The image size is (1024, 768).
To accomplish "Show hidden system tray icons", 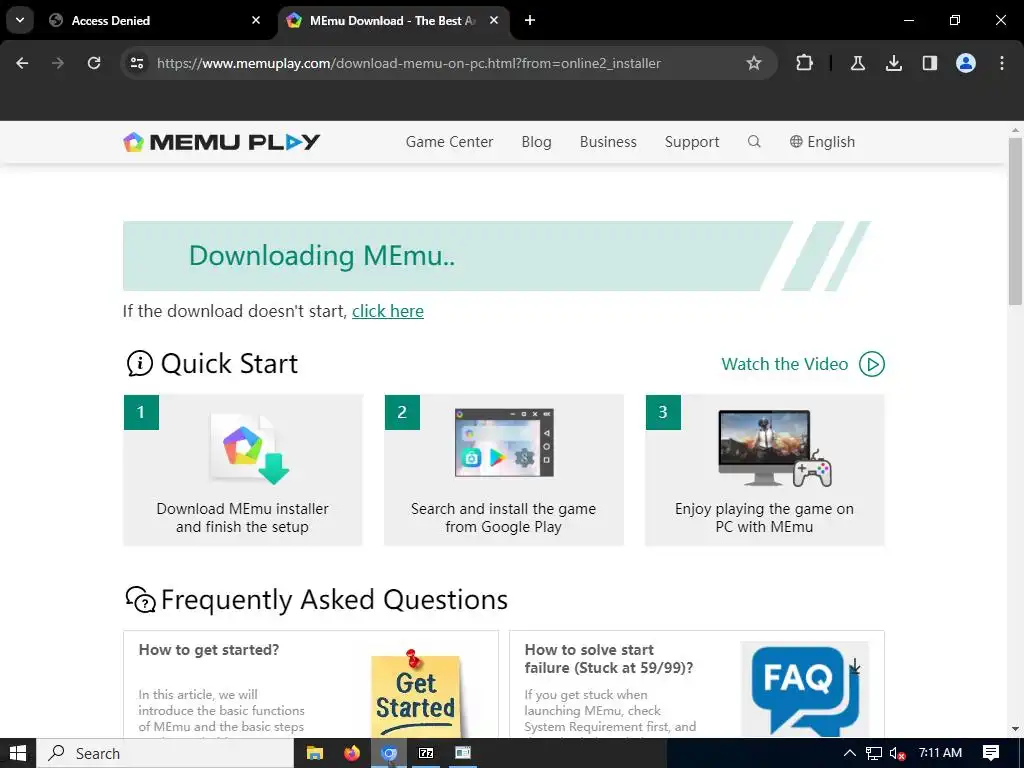I will coord(850,753).
